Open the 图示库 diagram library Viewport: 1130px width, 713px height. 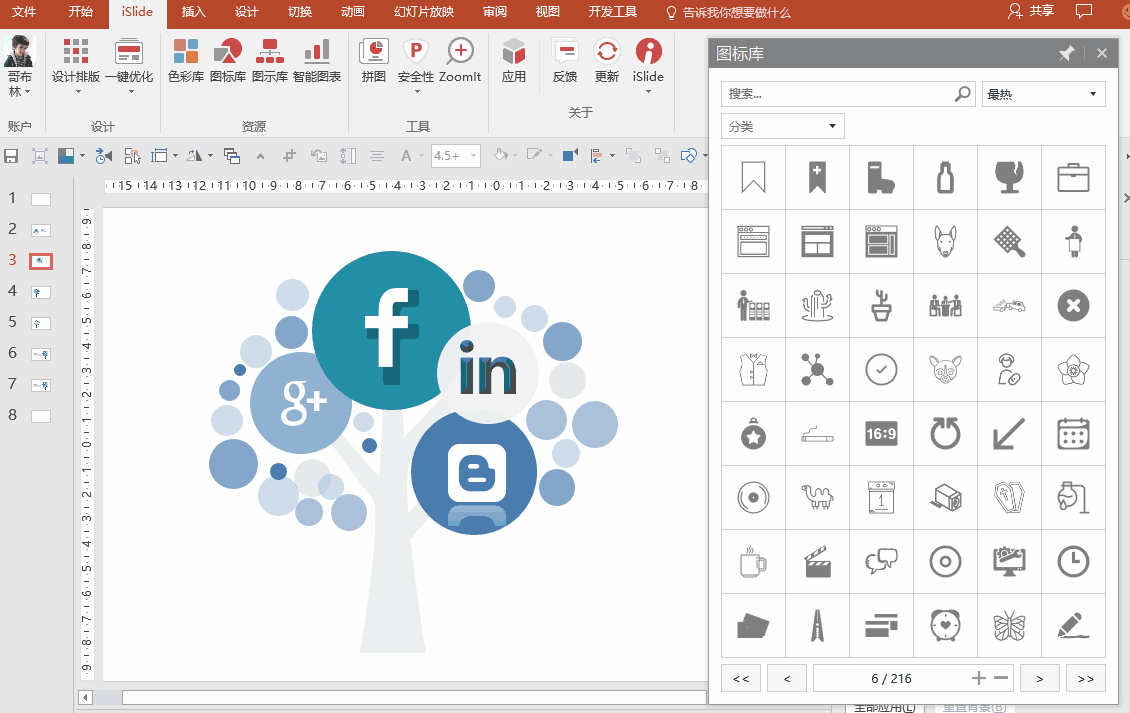pyautogui.click(x=270, y=61)
